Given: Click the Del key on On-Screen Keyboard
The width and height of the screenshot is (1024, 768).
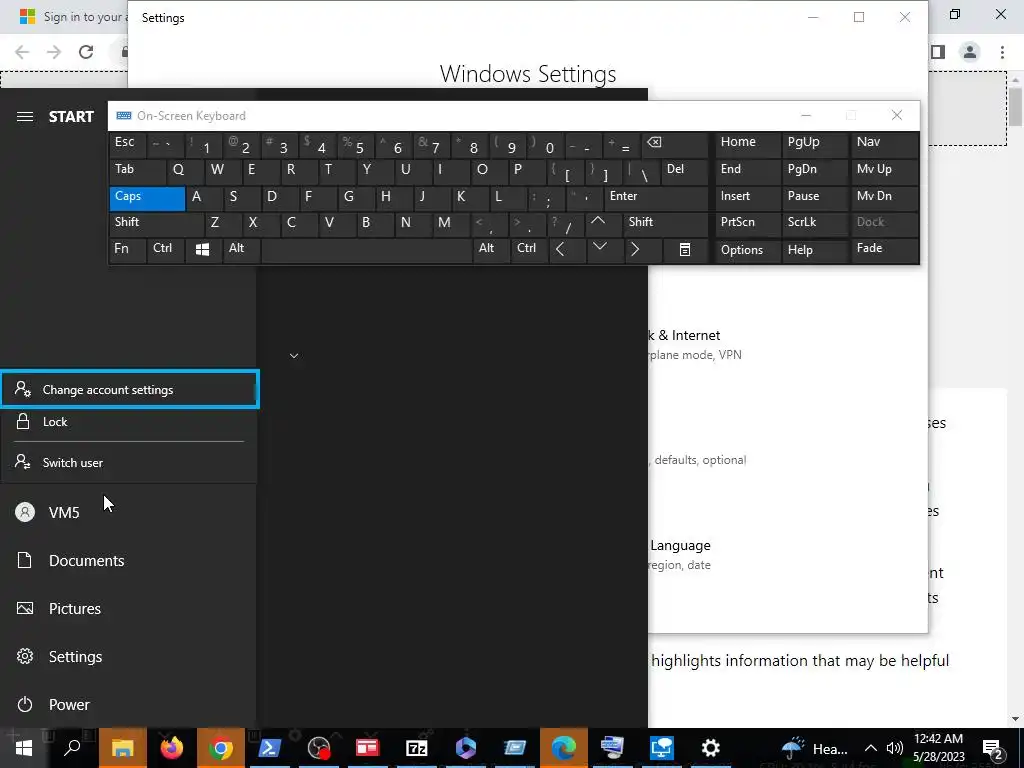Looking at the screenshot, I should [684, 172].
